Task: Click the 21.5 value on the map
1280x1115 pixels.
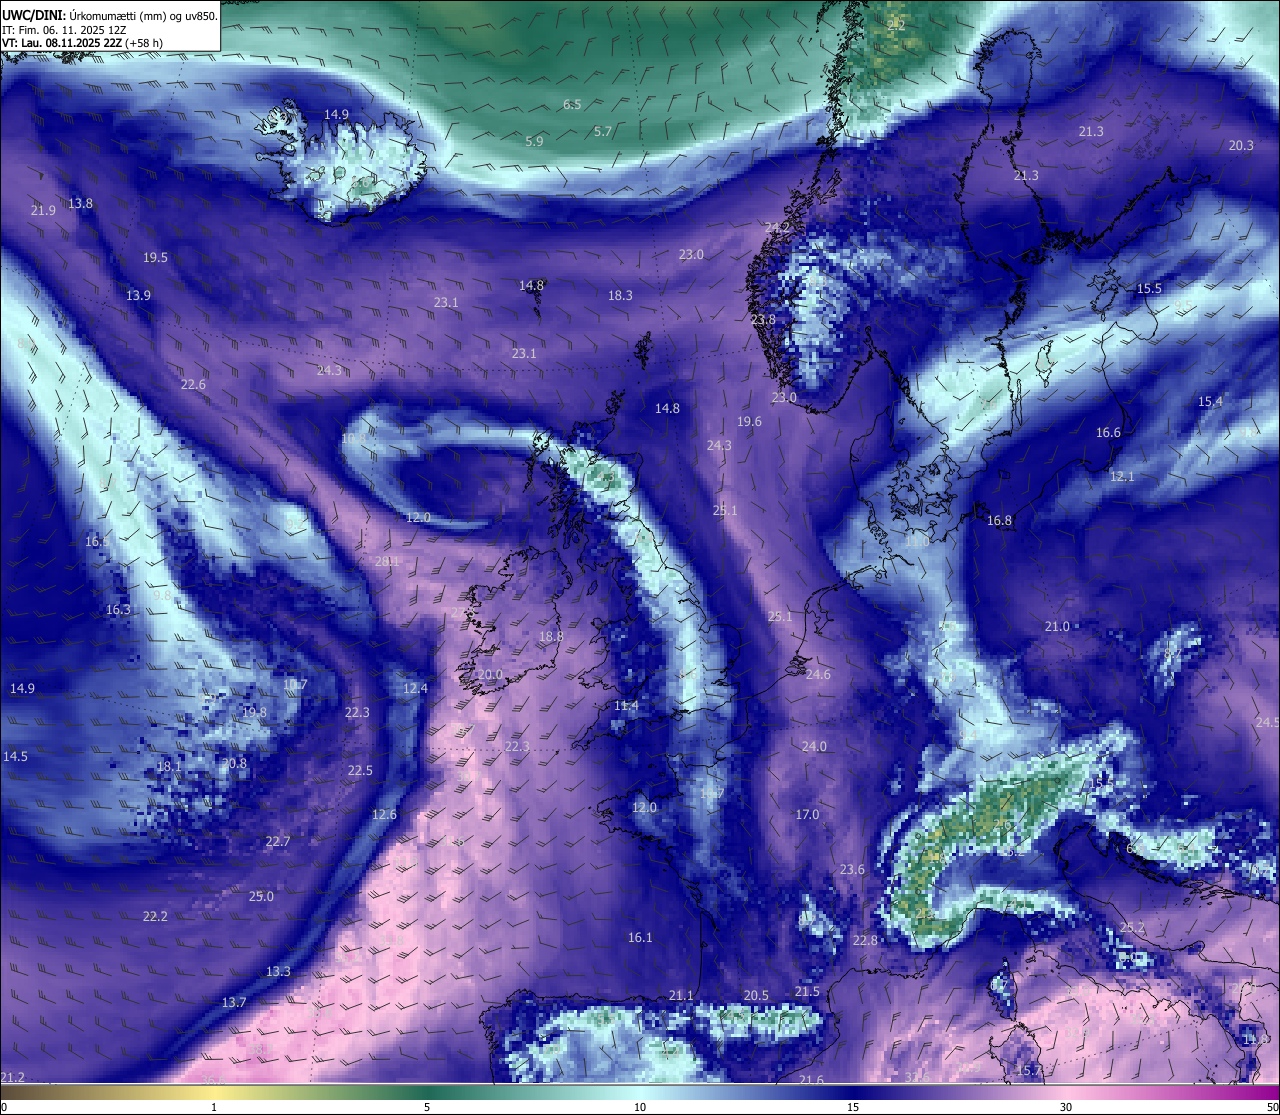Action: pos(807,992)
